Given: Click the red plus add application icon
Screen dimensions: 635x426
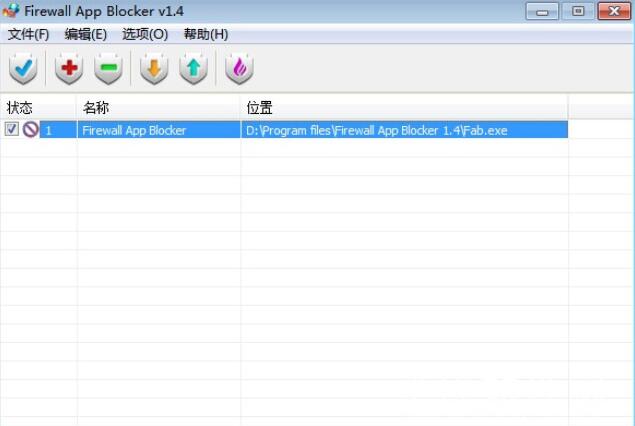Looking at the screenshot, I should (69, 68).
